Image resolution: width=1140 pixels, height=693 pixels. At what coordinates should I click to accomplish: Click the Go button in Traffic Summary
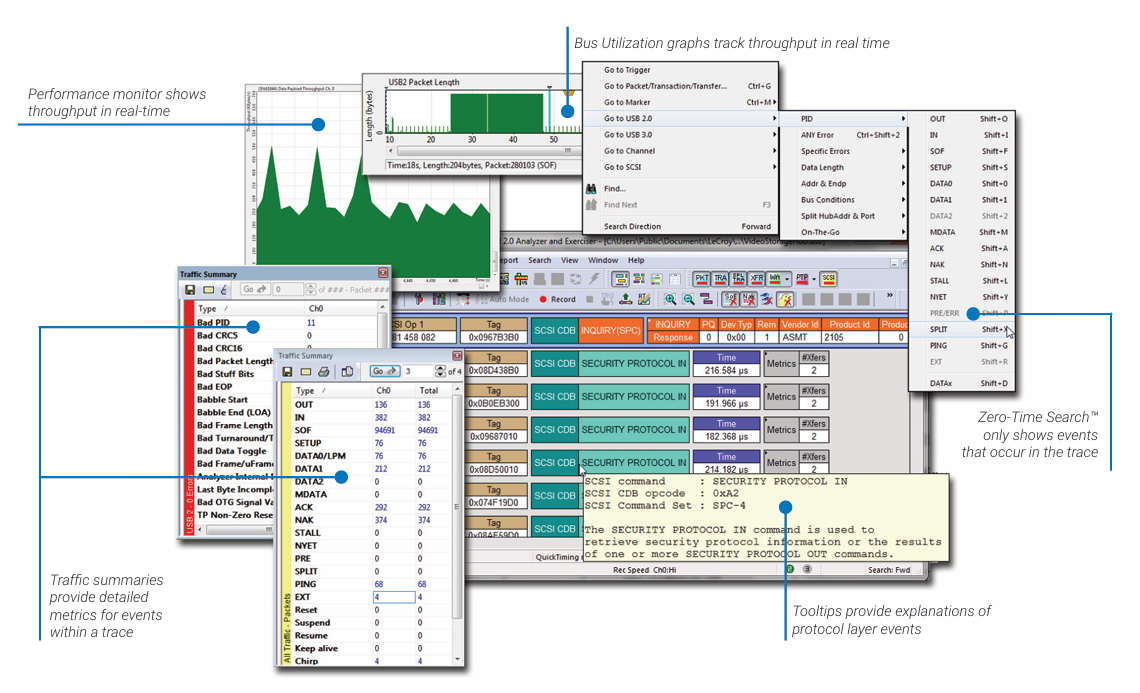tap(384, 371)
